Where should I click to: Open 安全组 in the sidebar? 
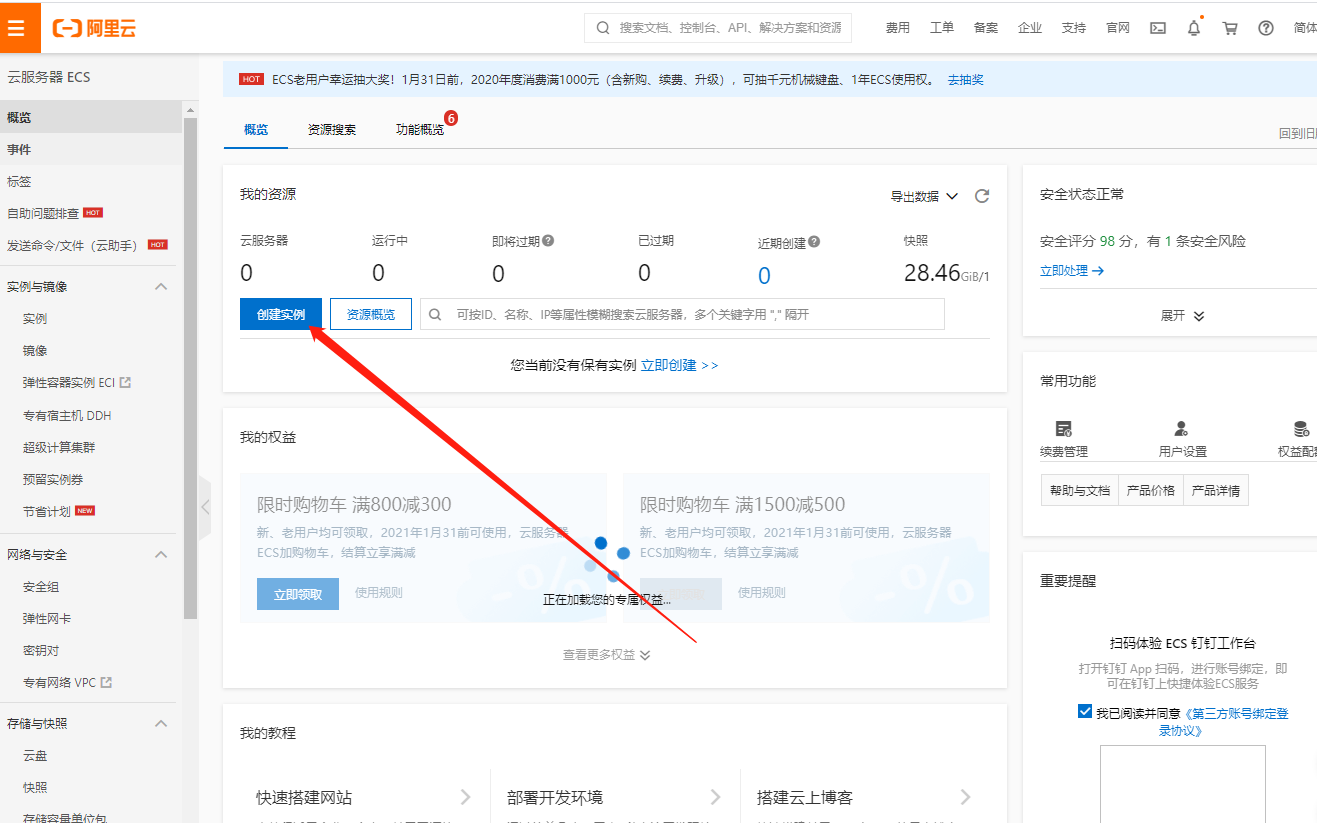point(41,586)
